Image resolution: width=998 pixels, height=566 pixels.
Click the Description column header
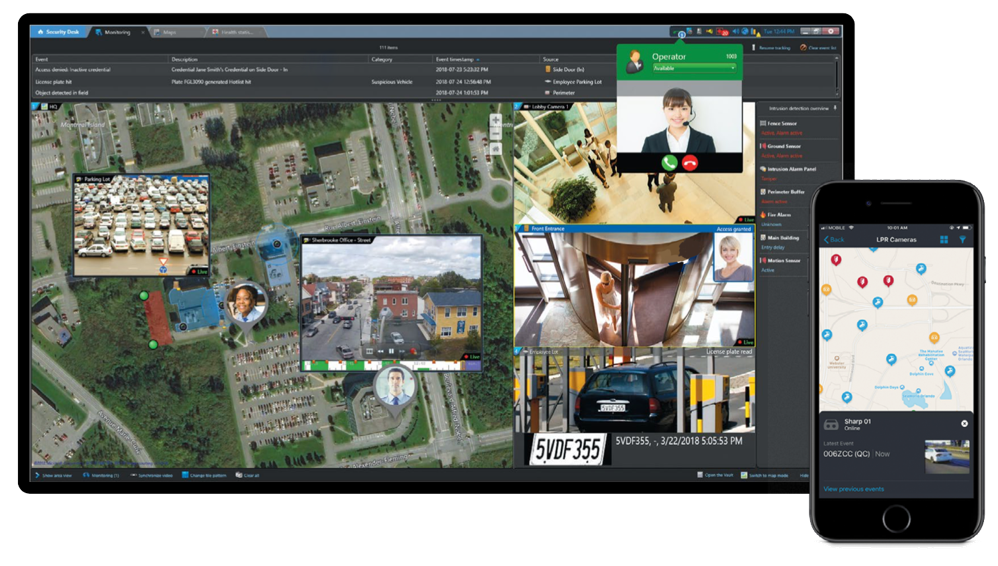point(185,59)
